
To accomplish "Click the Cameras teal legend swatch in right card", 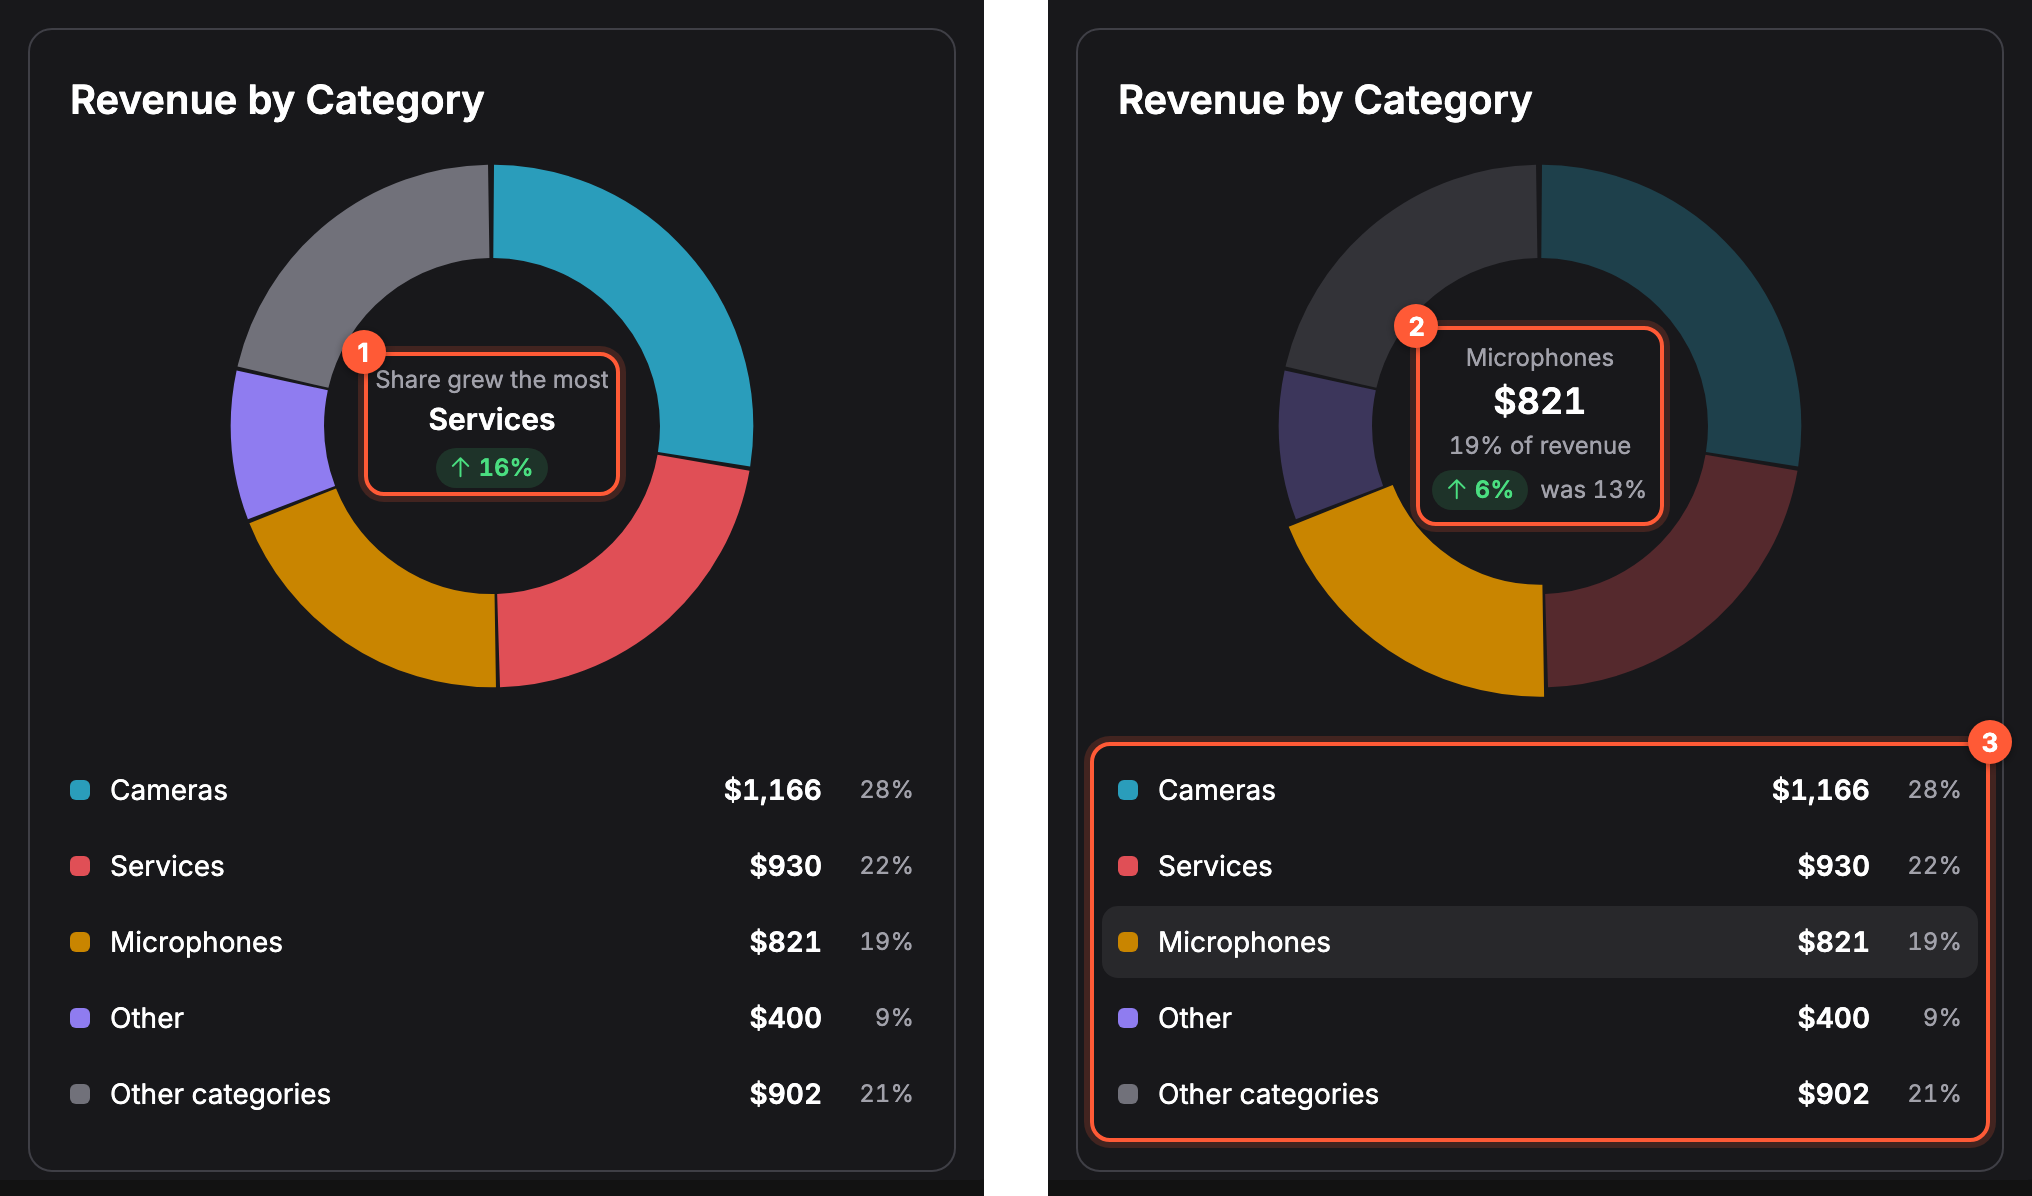I will pyautogui.click(x=1128, y=790).
